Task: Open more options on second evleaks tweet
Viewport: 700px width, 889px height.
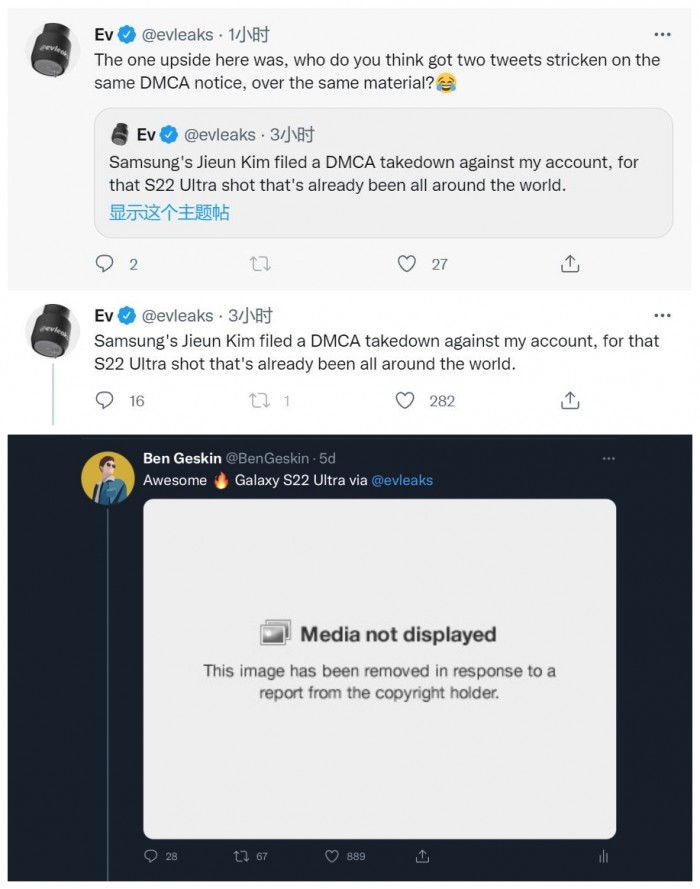Action: point(661,315)
